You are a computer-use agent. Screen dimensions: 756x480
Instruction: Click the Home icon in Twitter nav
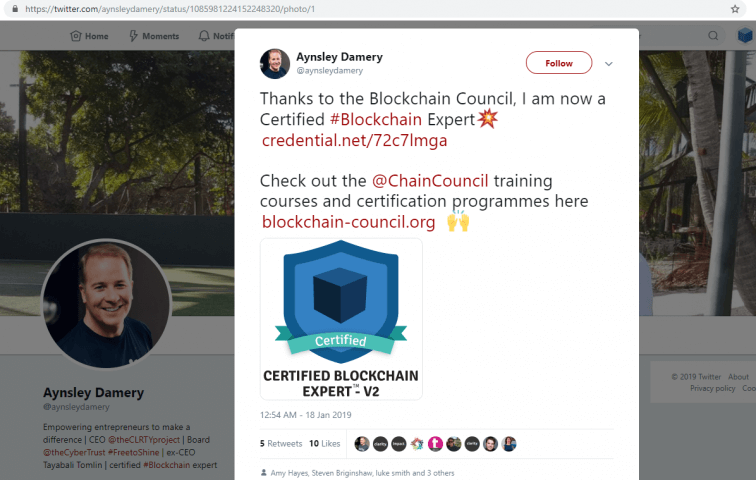click(x=76, y=36)
